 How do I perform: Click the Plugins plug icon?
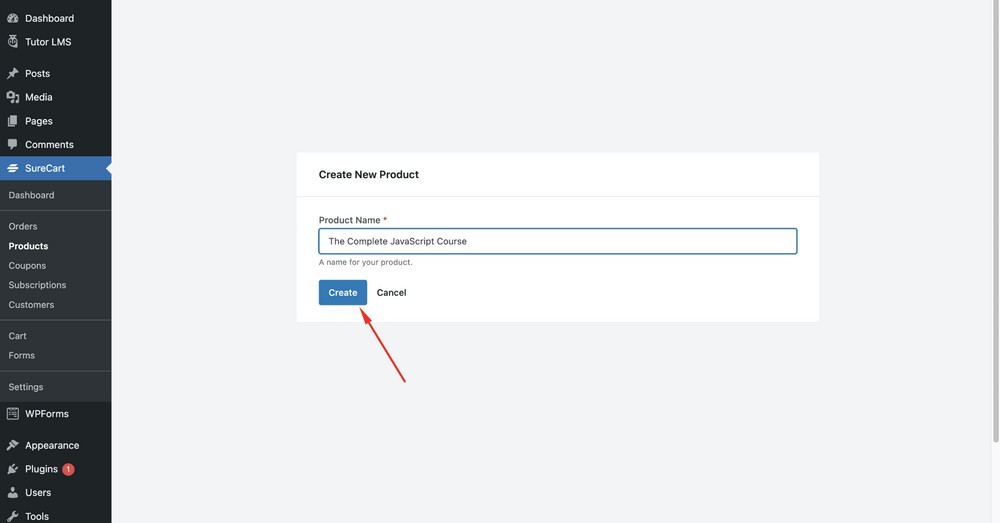coord(13,469)
